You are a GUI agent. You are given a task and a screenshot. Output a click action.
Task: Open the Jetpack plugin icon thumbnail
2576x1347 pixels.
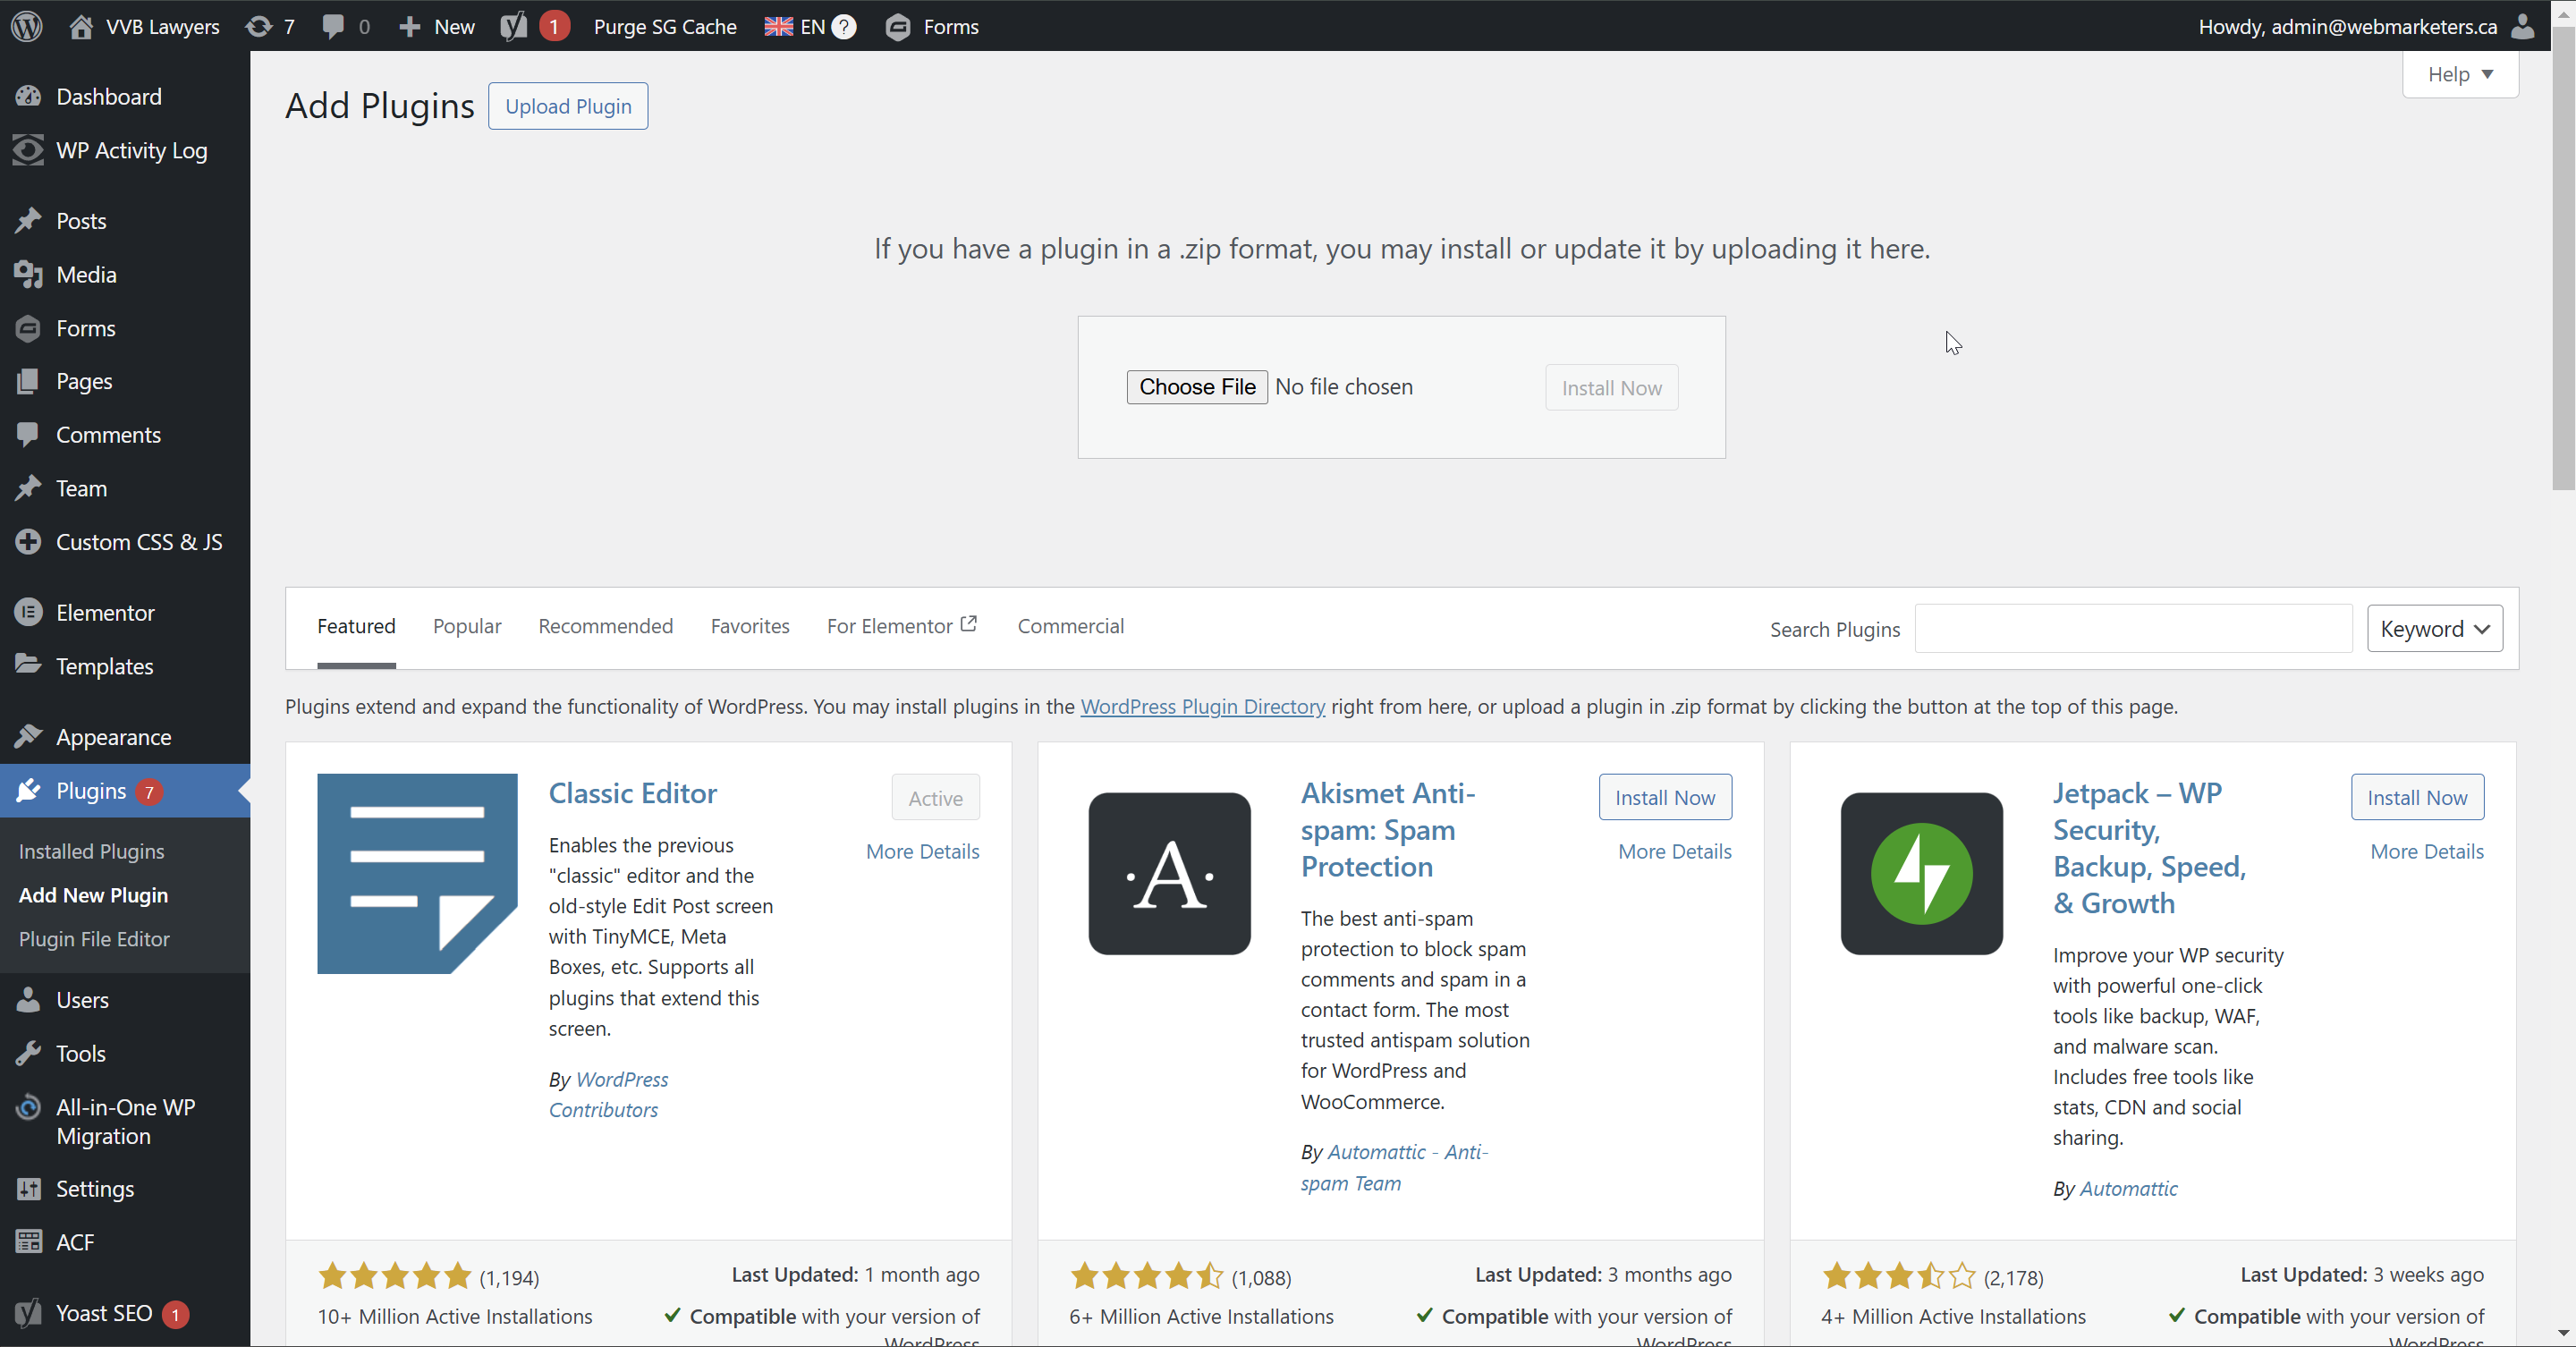pos(1921,873)
